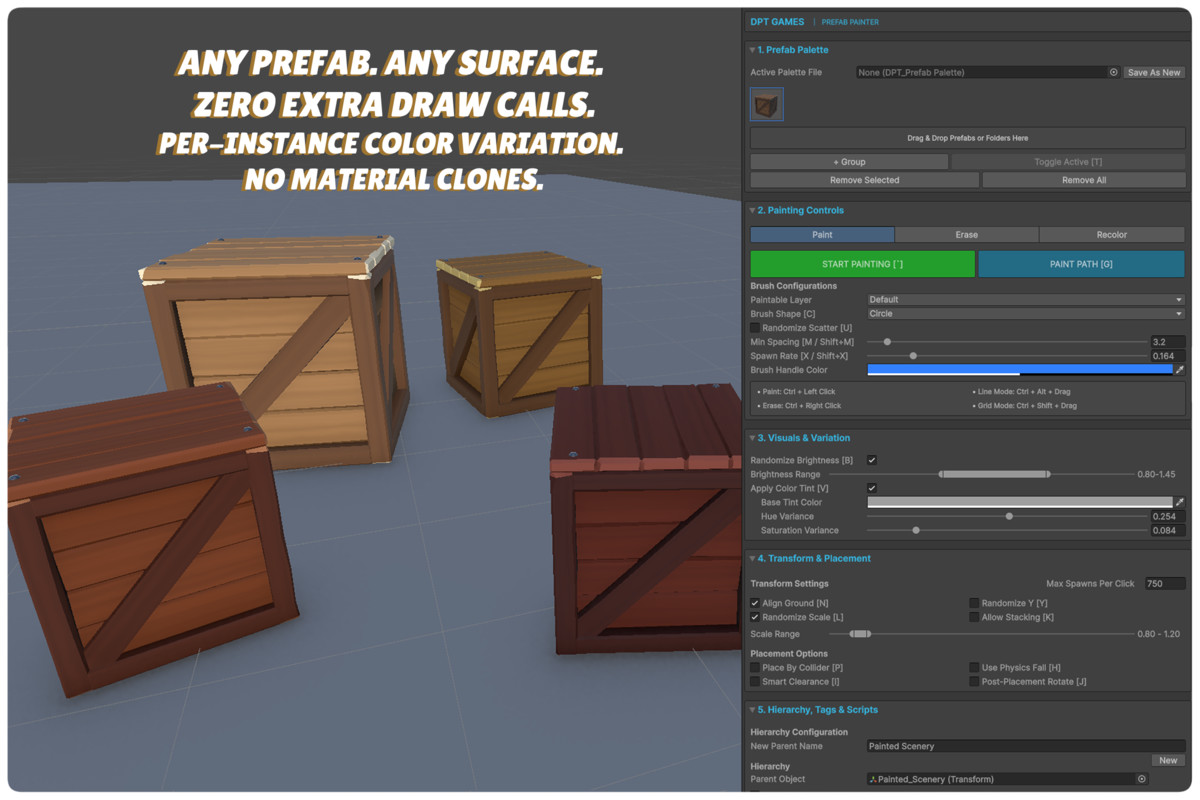
Task: Open object picker for Parent Object field
Action: tap(1141, 779)
